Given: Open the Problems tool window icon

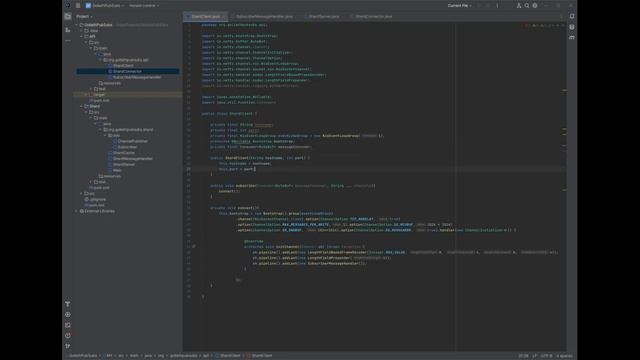Looking at the screenshot, I should (x=68, y=336).
